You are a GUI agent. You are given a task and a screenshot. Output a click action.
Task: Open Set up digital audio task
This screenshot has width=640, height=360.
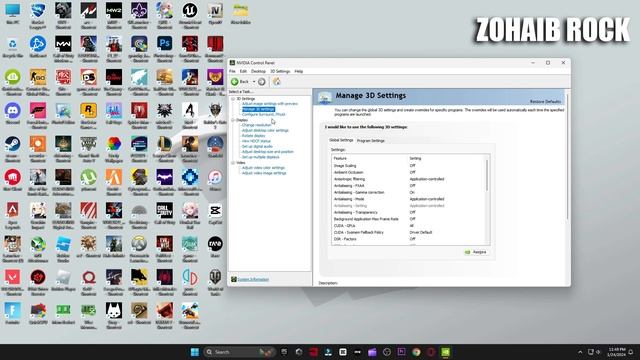(257, 146)
